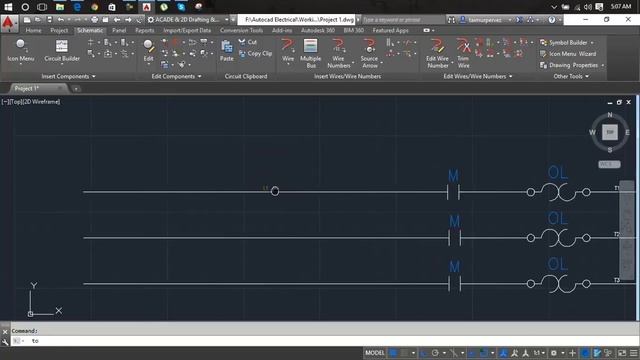Viewport: 640px width, 360px height.
Task: Open the workspace ACADE & 2D Drafting dropdown
Action: click(x=188, y=20)
